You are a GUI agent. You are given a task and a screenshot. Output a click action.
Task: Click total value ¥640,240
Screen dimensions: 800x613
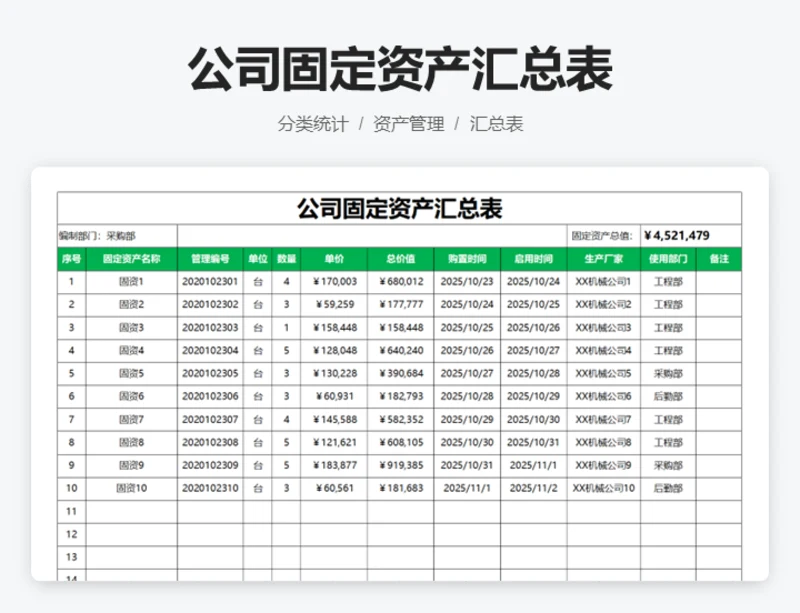[x=401, y=351]
